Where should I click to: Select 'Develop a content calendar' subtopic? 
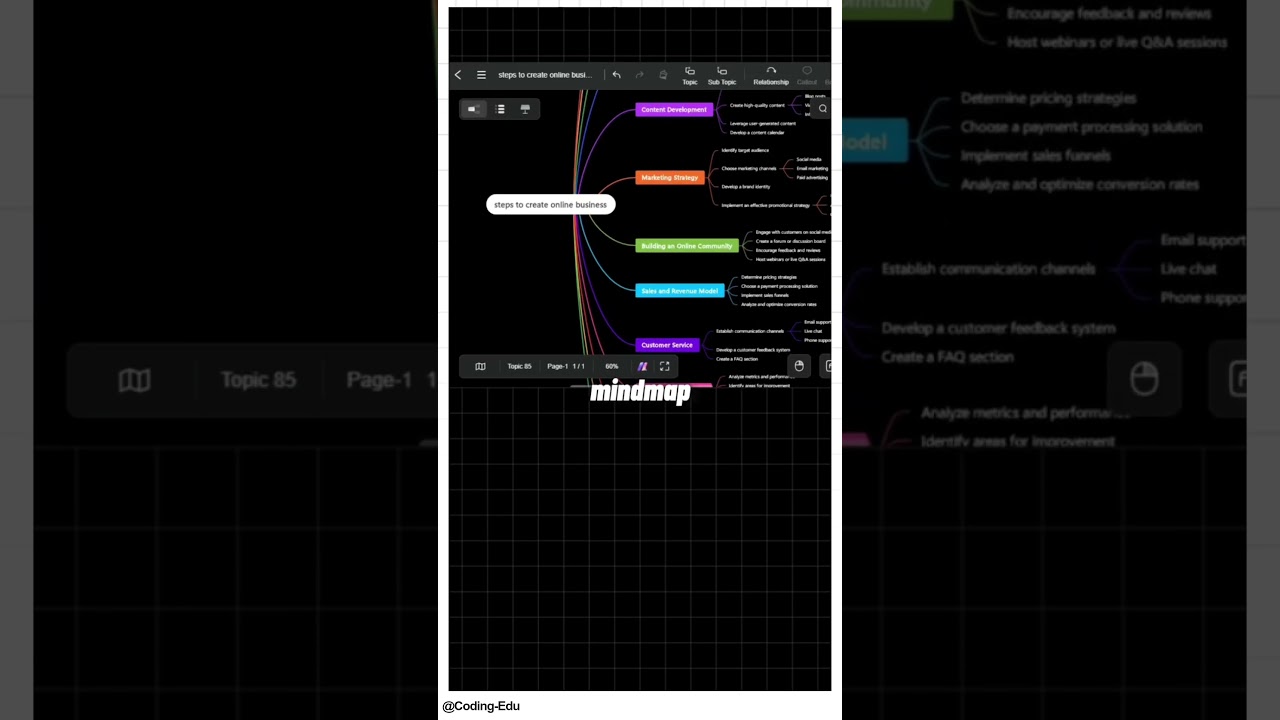(757, 132)
